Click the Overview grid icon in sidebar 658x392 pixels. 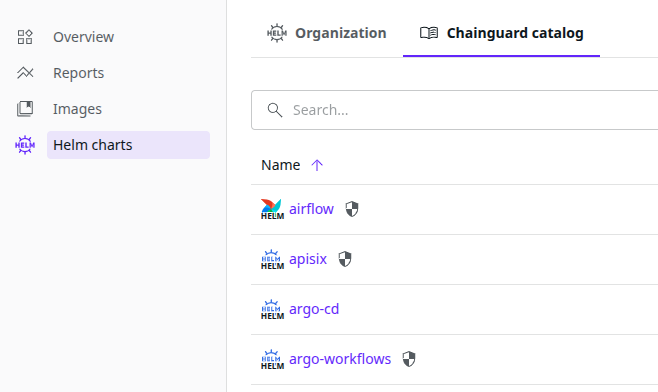point(25,37)
